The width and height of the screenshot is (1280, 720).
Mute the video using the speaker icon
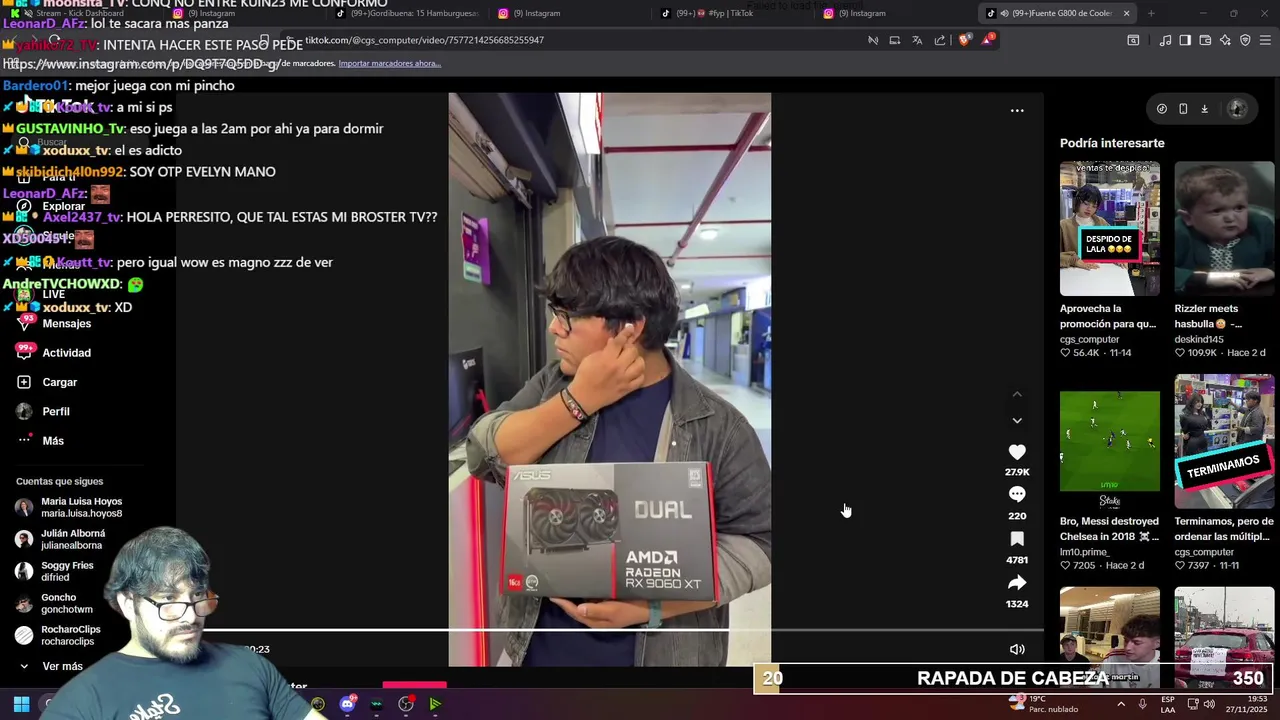(x=1017, y=649)
